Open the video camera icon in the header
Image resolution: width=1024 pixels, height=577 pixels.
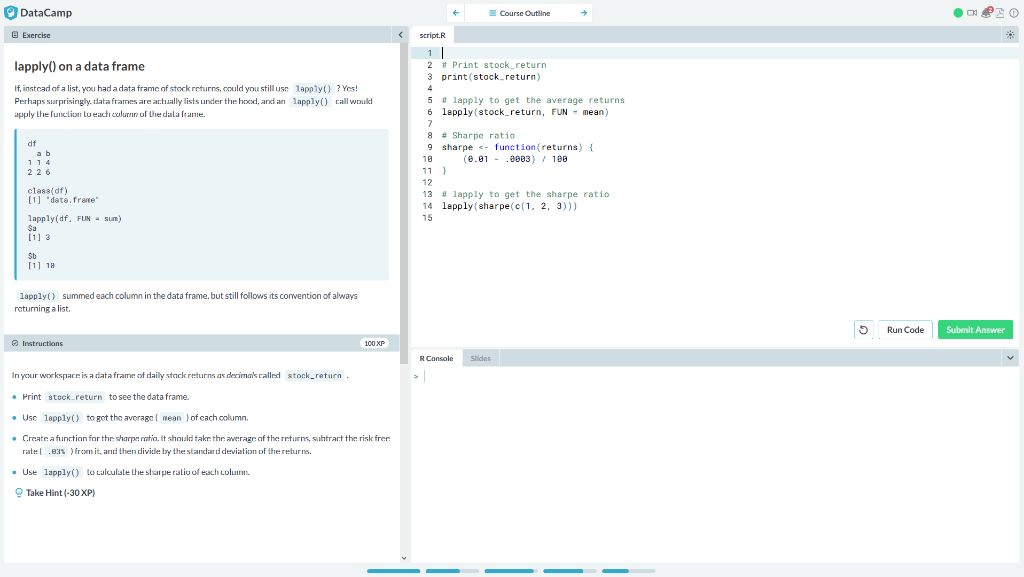972,13
